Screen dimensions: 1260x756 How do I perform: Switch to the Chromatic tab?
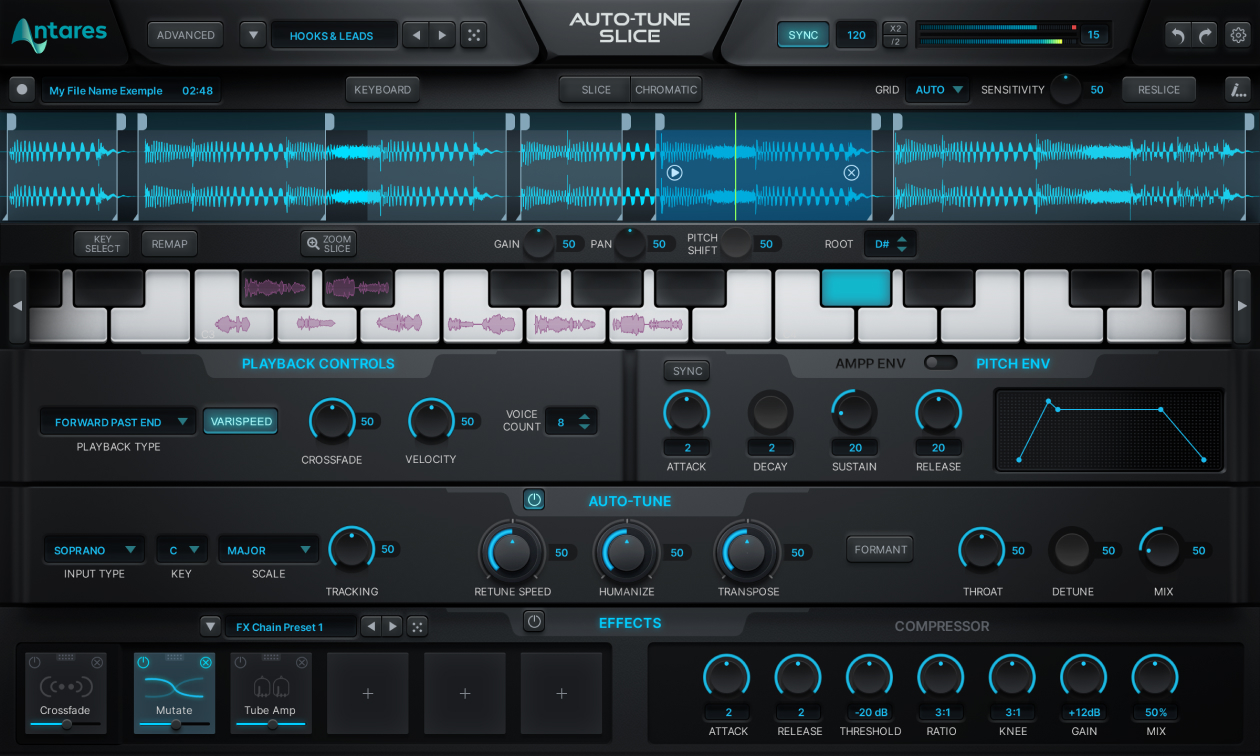click(666, 90)
